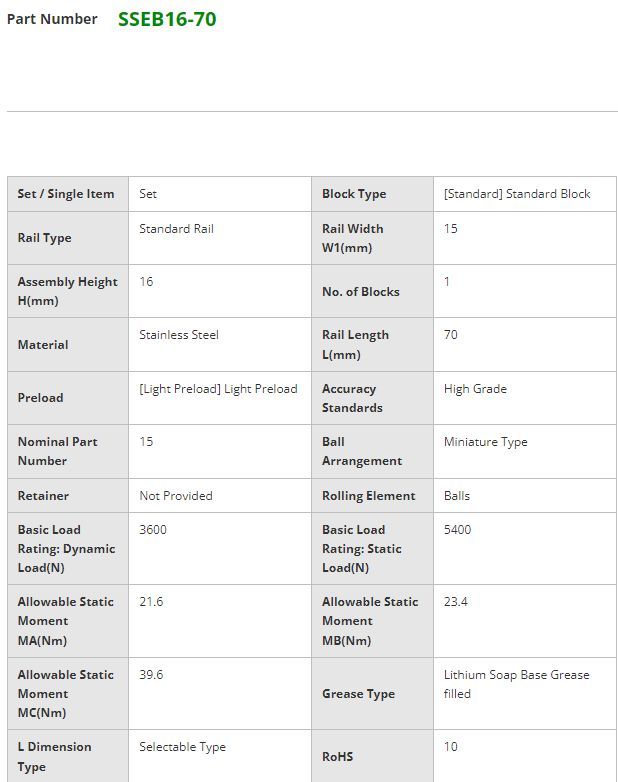Select the No. of Blocks label
The height and width of the screenshot is (782, 618).
(x=360, y=292)
